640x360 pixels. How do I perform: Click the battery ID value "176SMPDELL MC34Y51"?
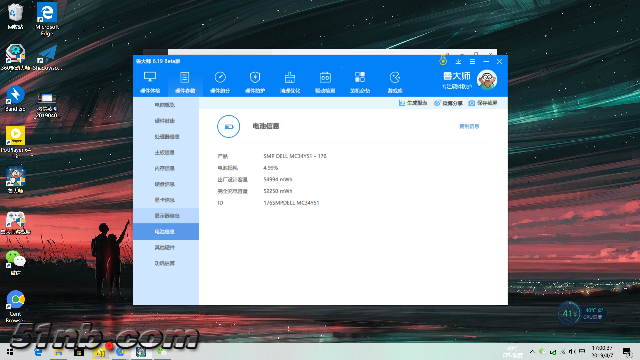[x=291, y=203]
